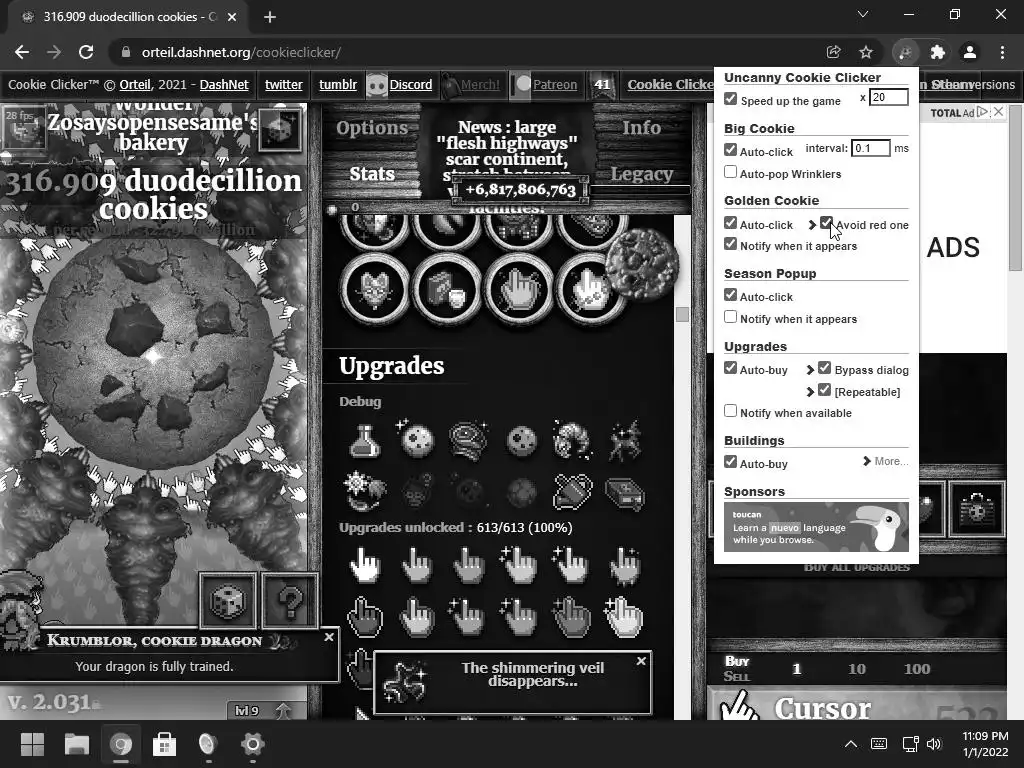Close the shimmering veil notification
1024x768 pixels.
click(641, 661)
